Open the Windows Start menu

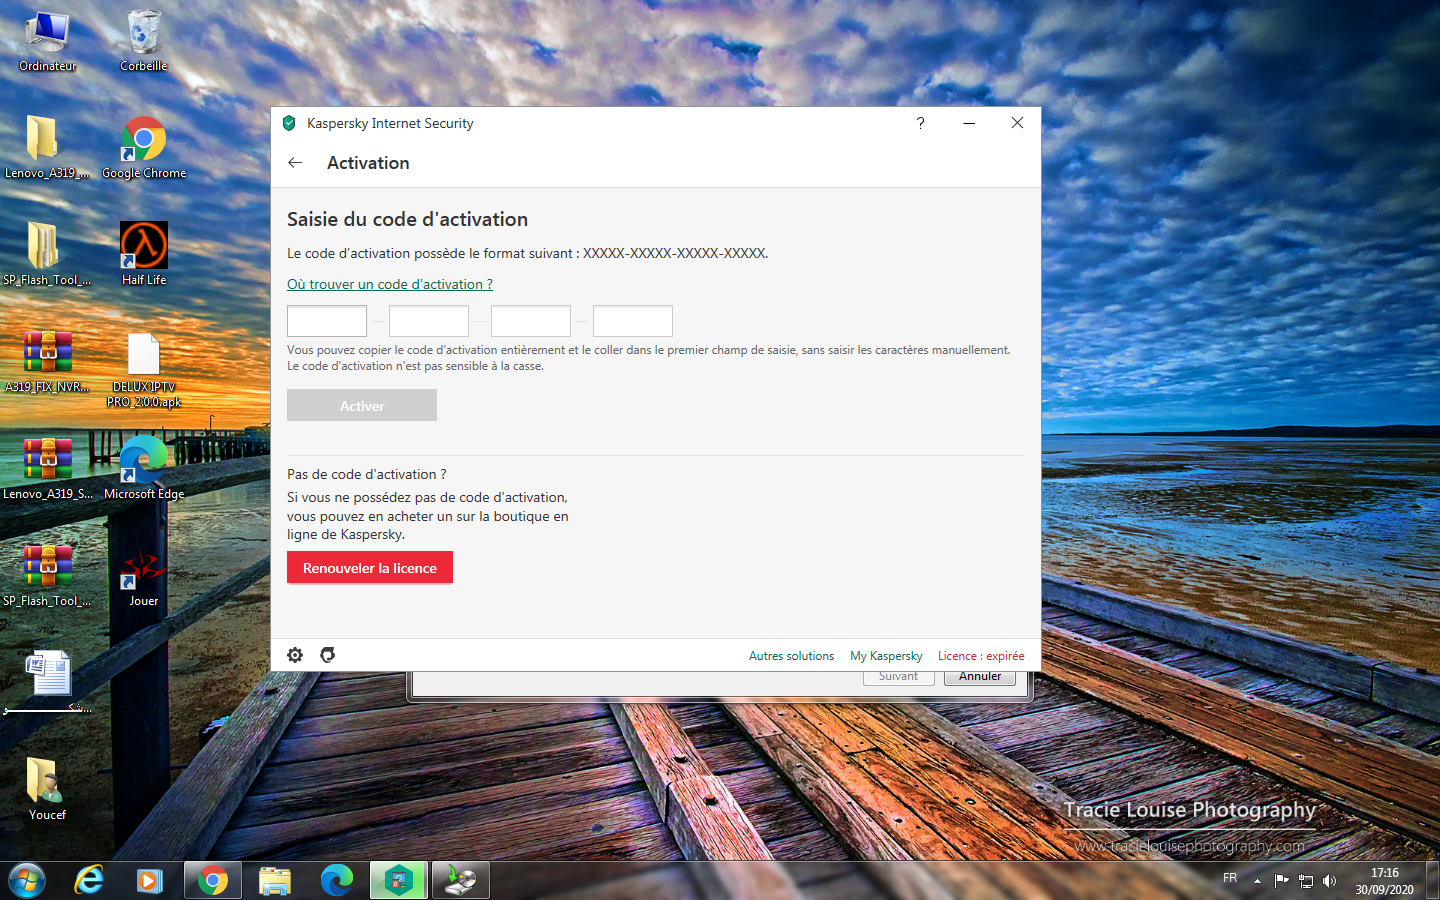[x=27, y=881]
